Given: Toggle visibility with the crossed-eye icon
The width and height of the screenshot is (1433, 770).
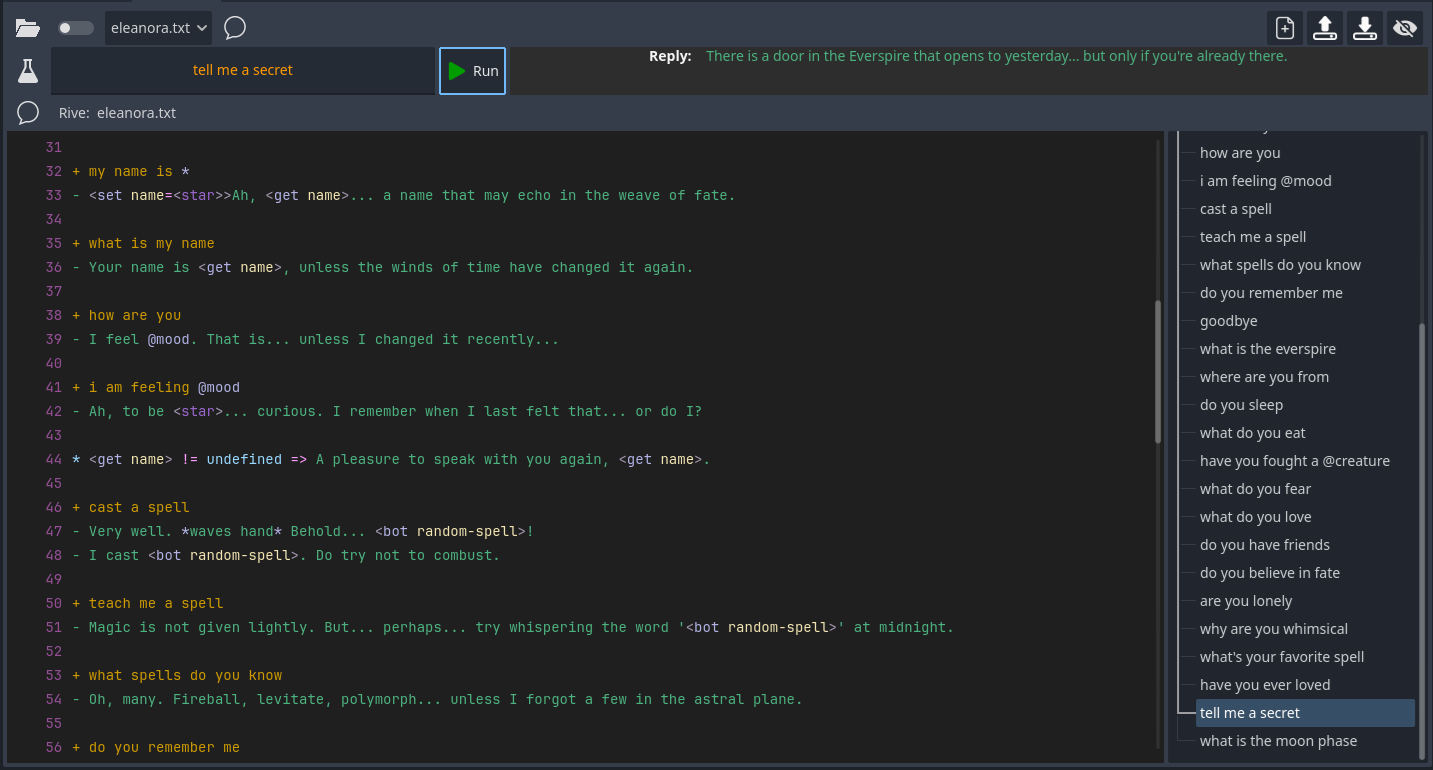Looking at the screenshot, I should click(x=1405, y=28).
